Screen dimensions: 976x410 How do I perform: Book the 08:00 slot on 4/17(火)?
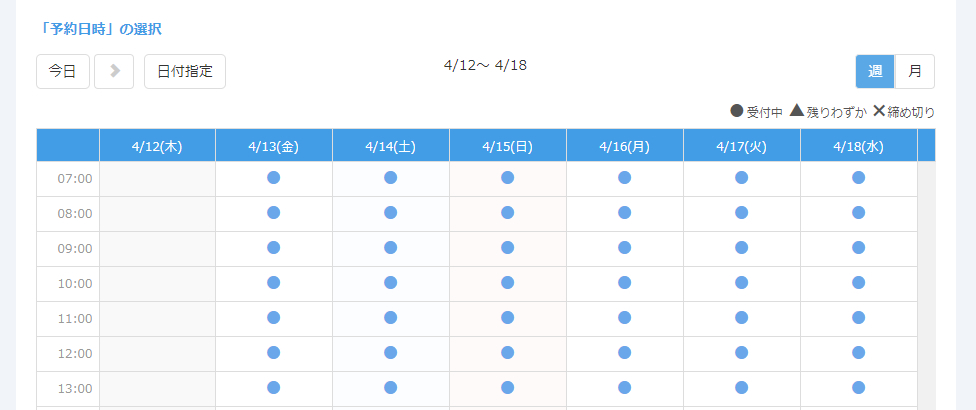coord(742,213)
